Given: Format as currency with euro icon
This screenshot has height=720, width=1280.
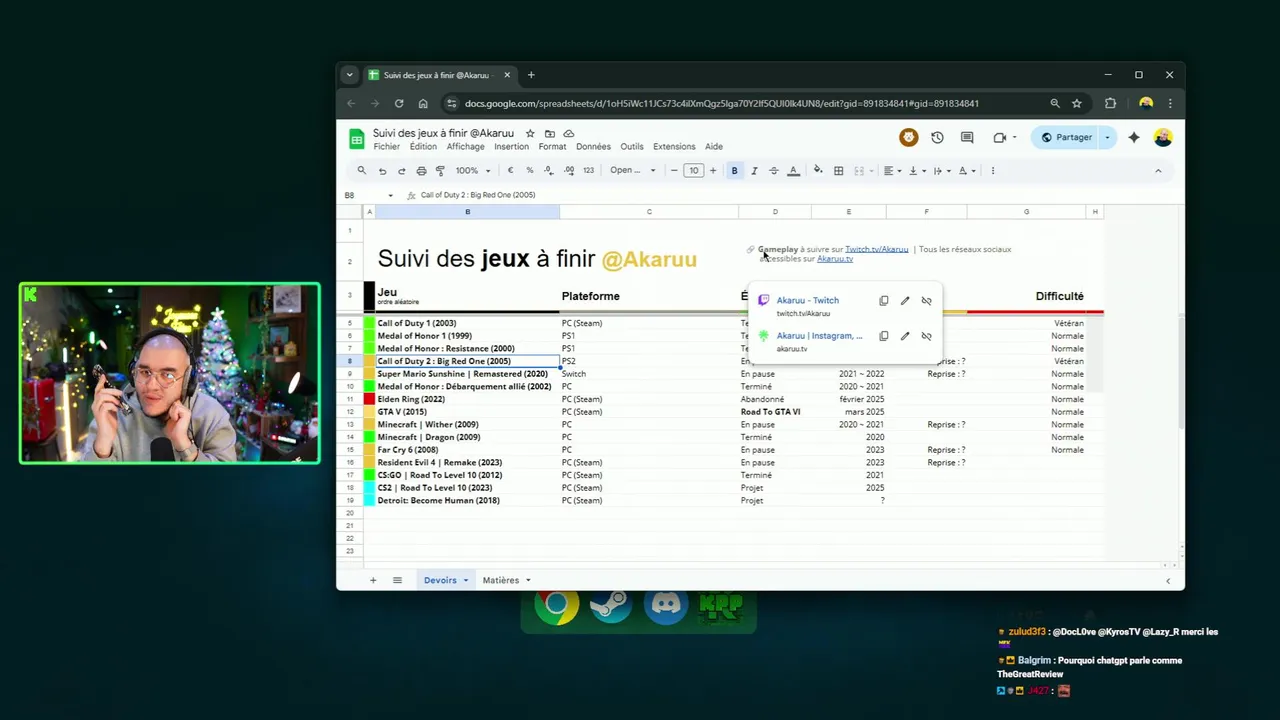Looking at the screenshot, I should [x=510, y=171].
